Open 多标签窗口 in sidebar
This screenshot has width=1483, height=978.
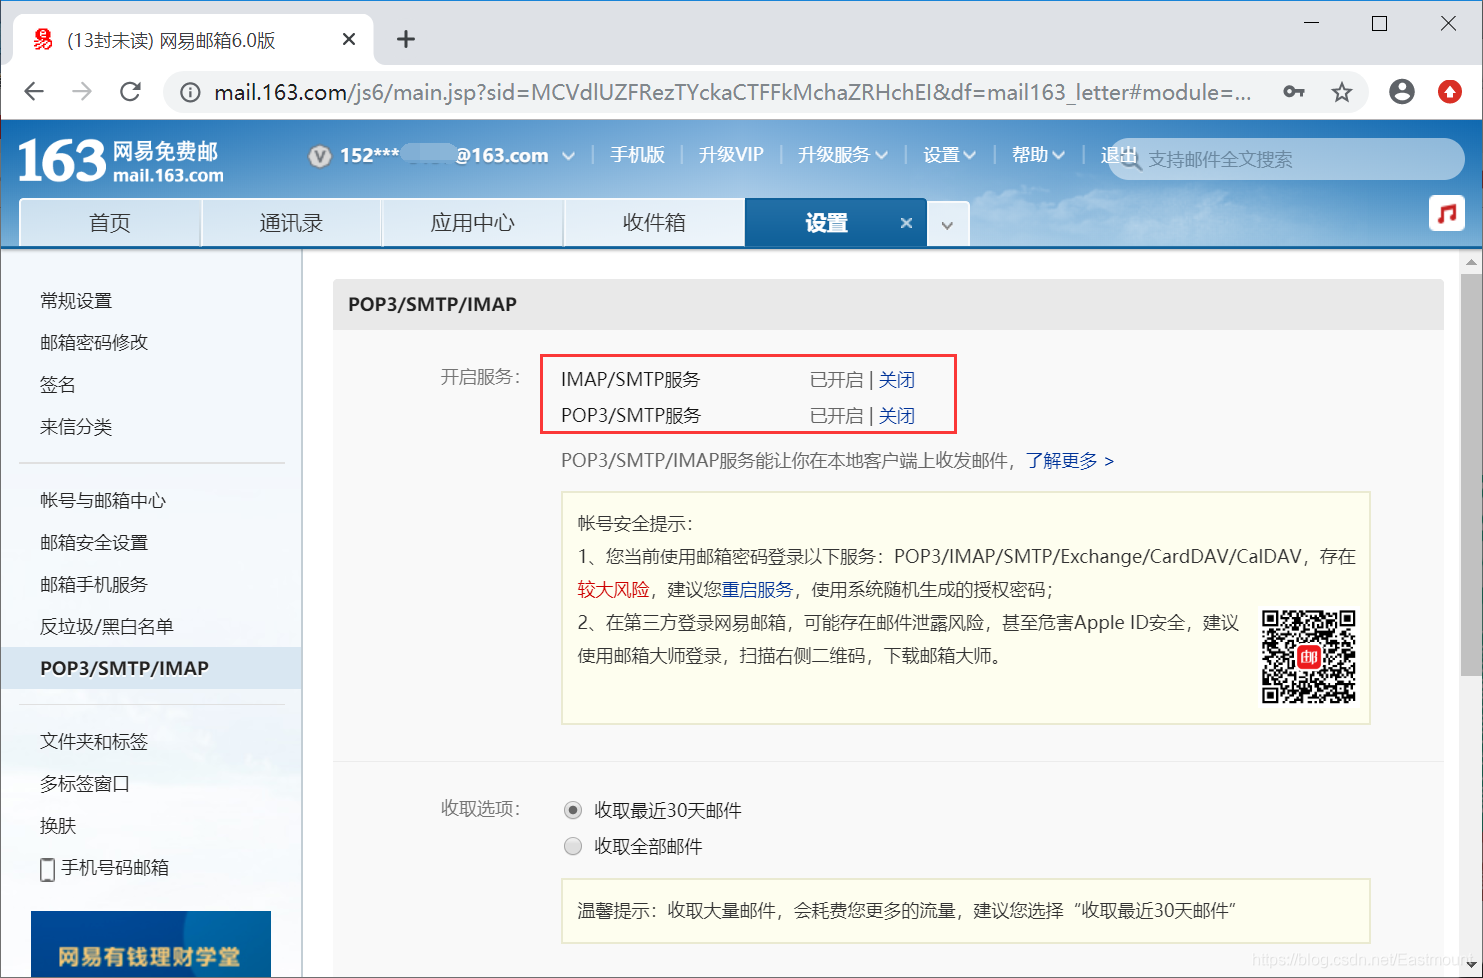pos(85,784)
